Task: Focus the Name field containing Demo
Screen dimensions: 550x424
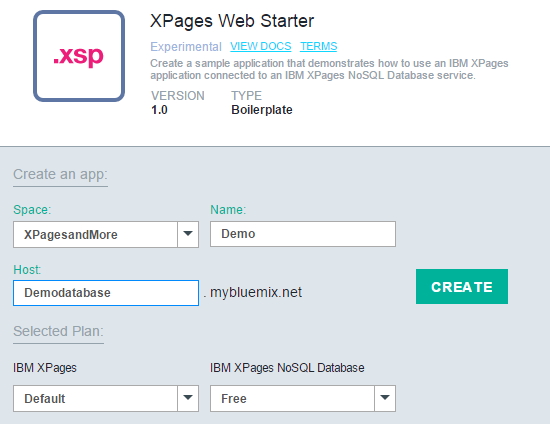Action: (x=303, y=234)
